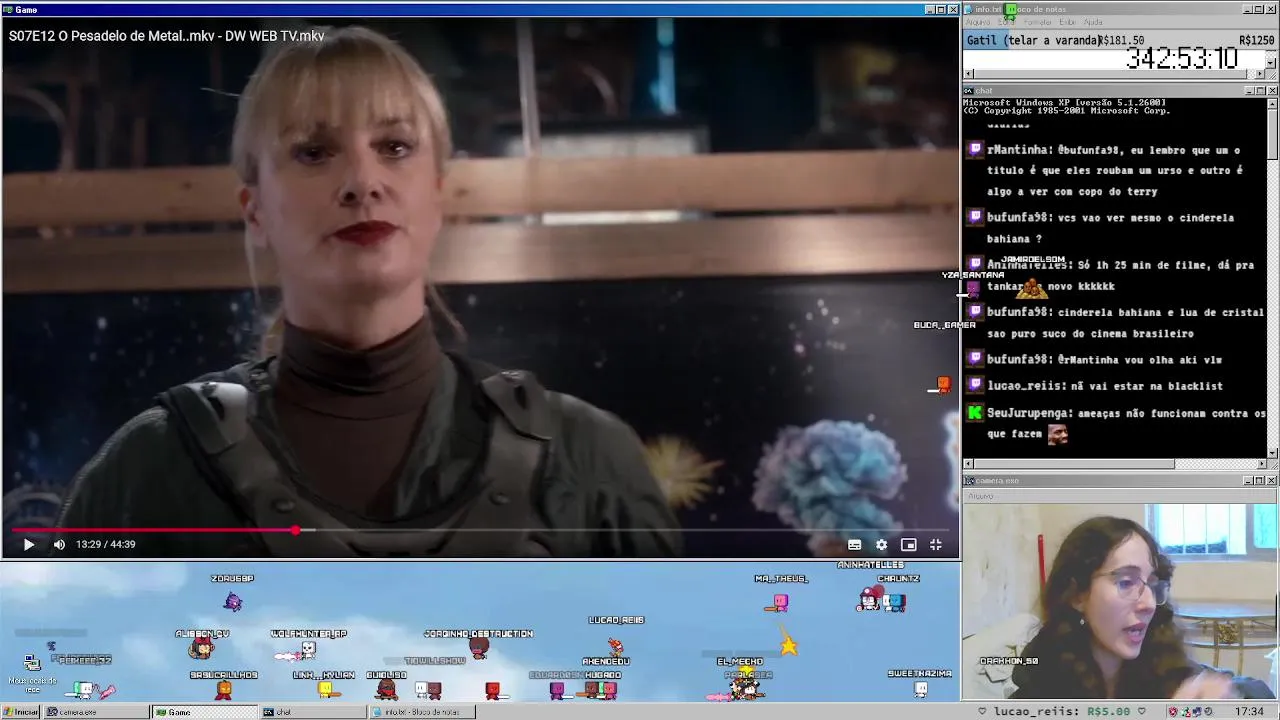Open Ajuda menu in notepad window
This screenshot has width=1280, height=720.
1093,22
